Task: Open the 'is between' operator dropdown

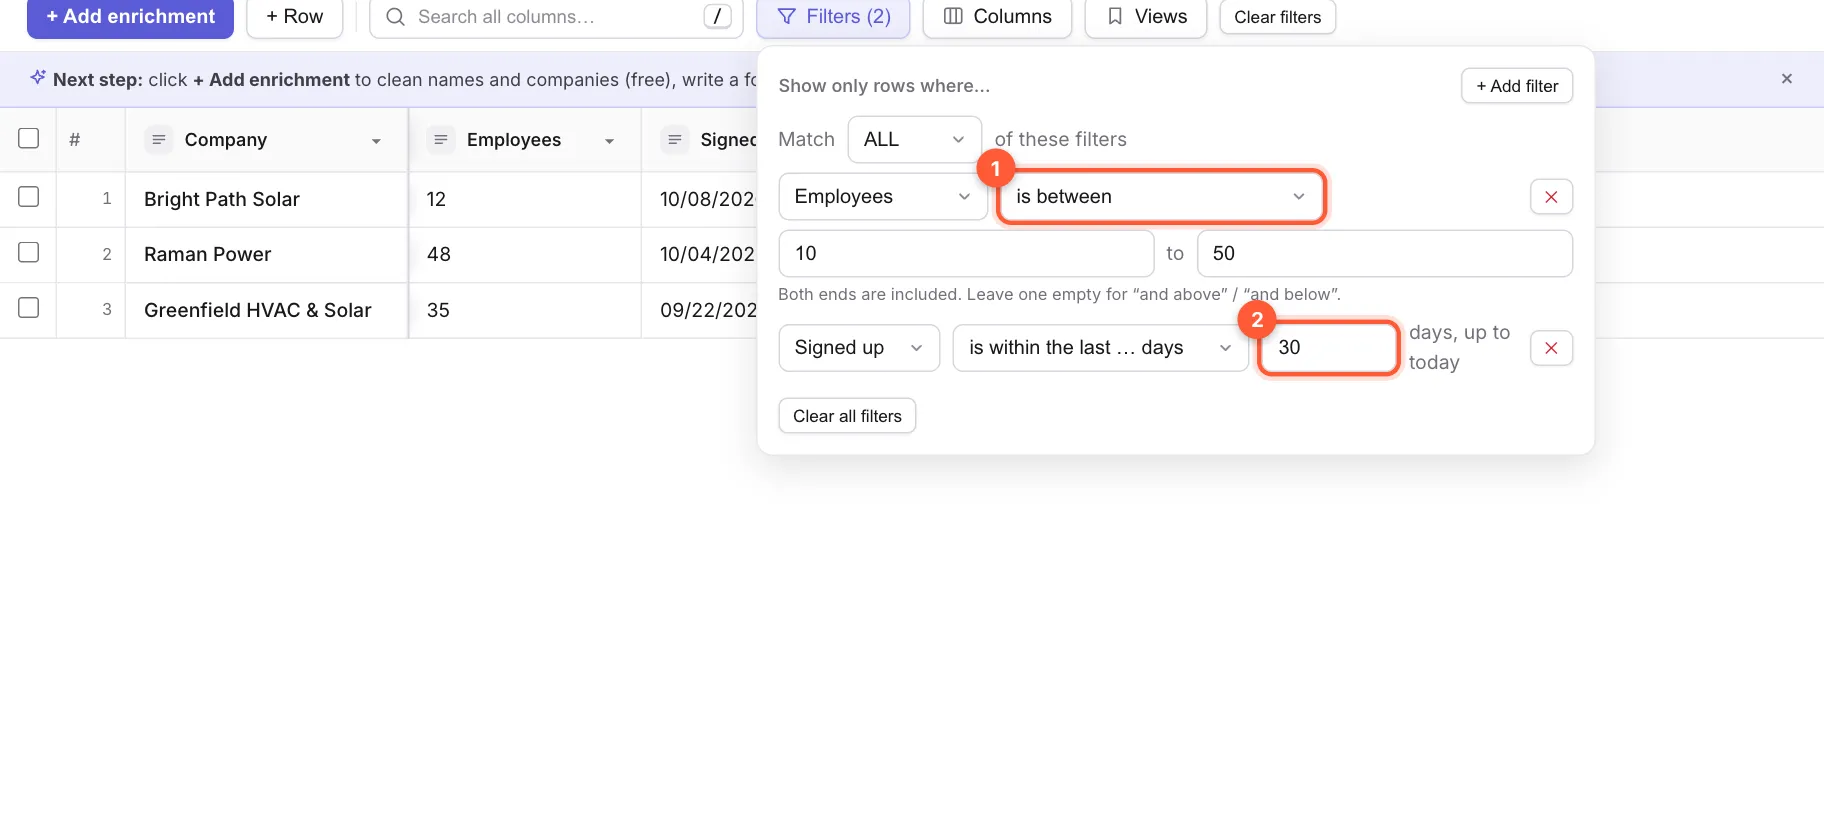Action: coord(1161,197)
